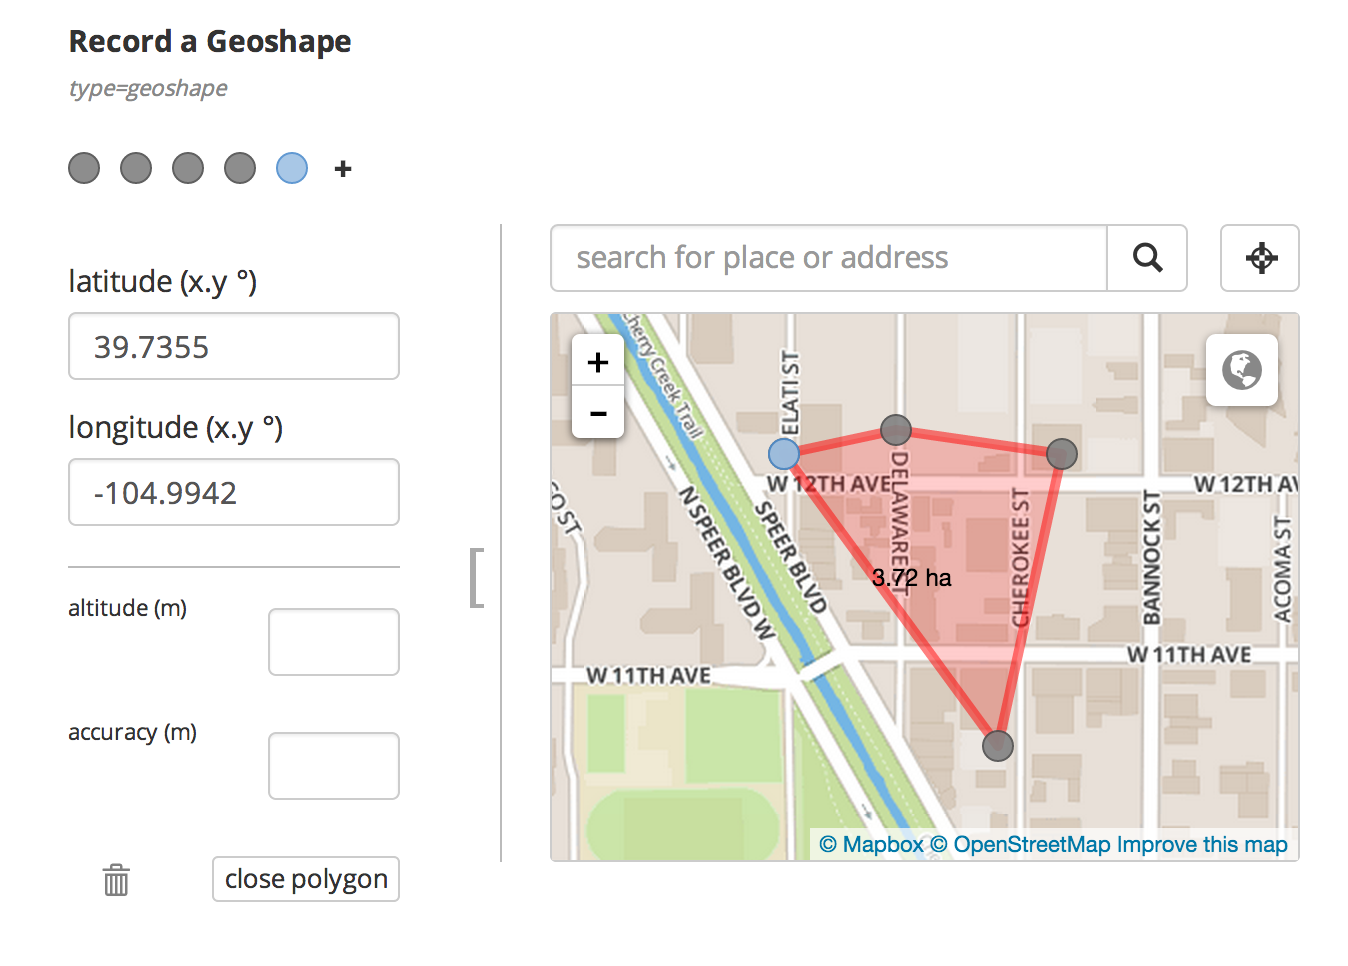Zoom in on the map

click(598, 362)
